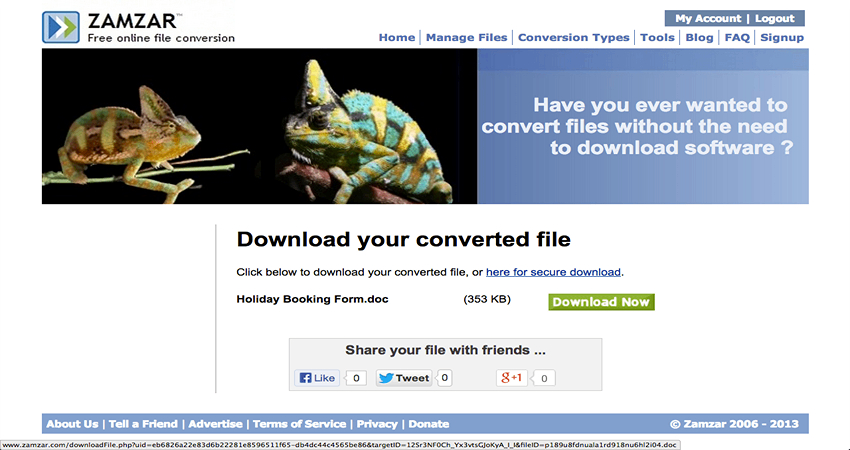Click the banner headline about converting files

pos(637,126)
